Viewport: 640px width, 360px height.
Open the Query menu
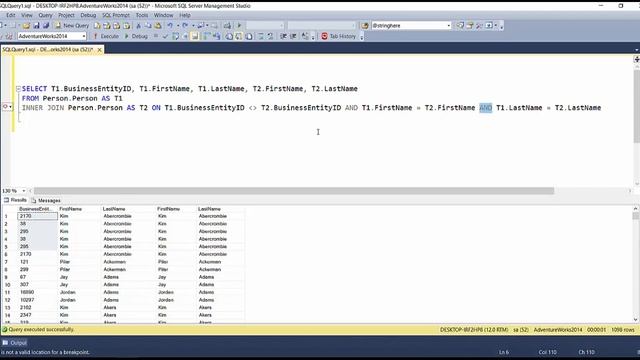click(x=45, y=15)
